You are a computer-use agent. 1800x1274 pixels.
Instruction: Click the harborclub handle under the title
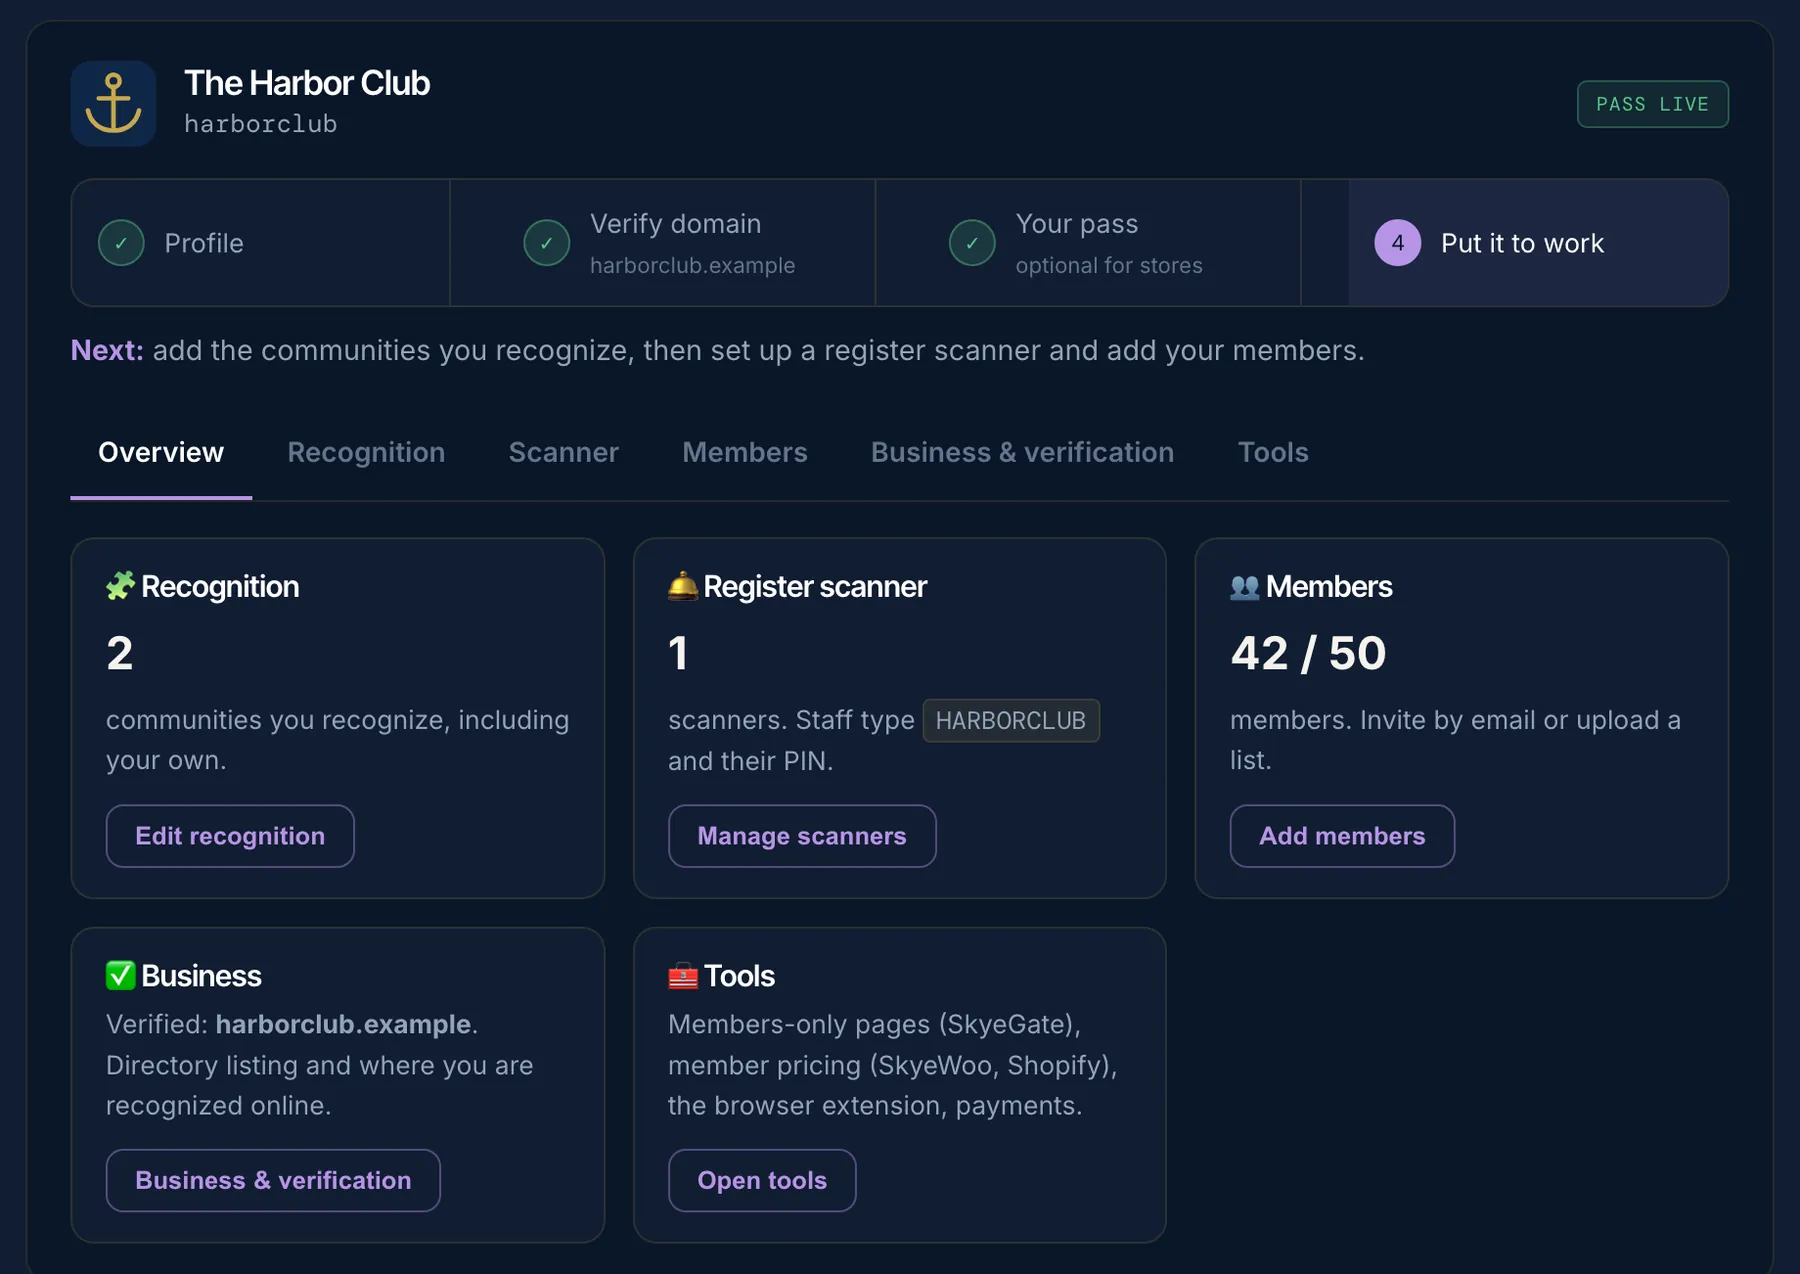pos(261,124)
